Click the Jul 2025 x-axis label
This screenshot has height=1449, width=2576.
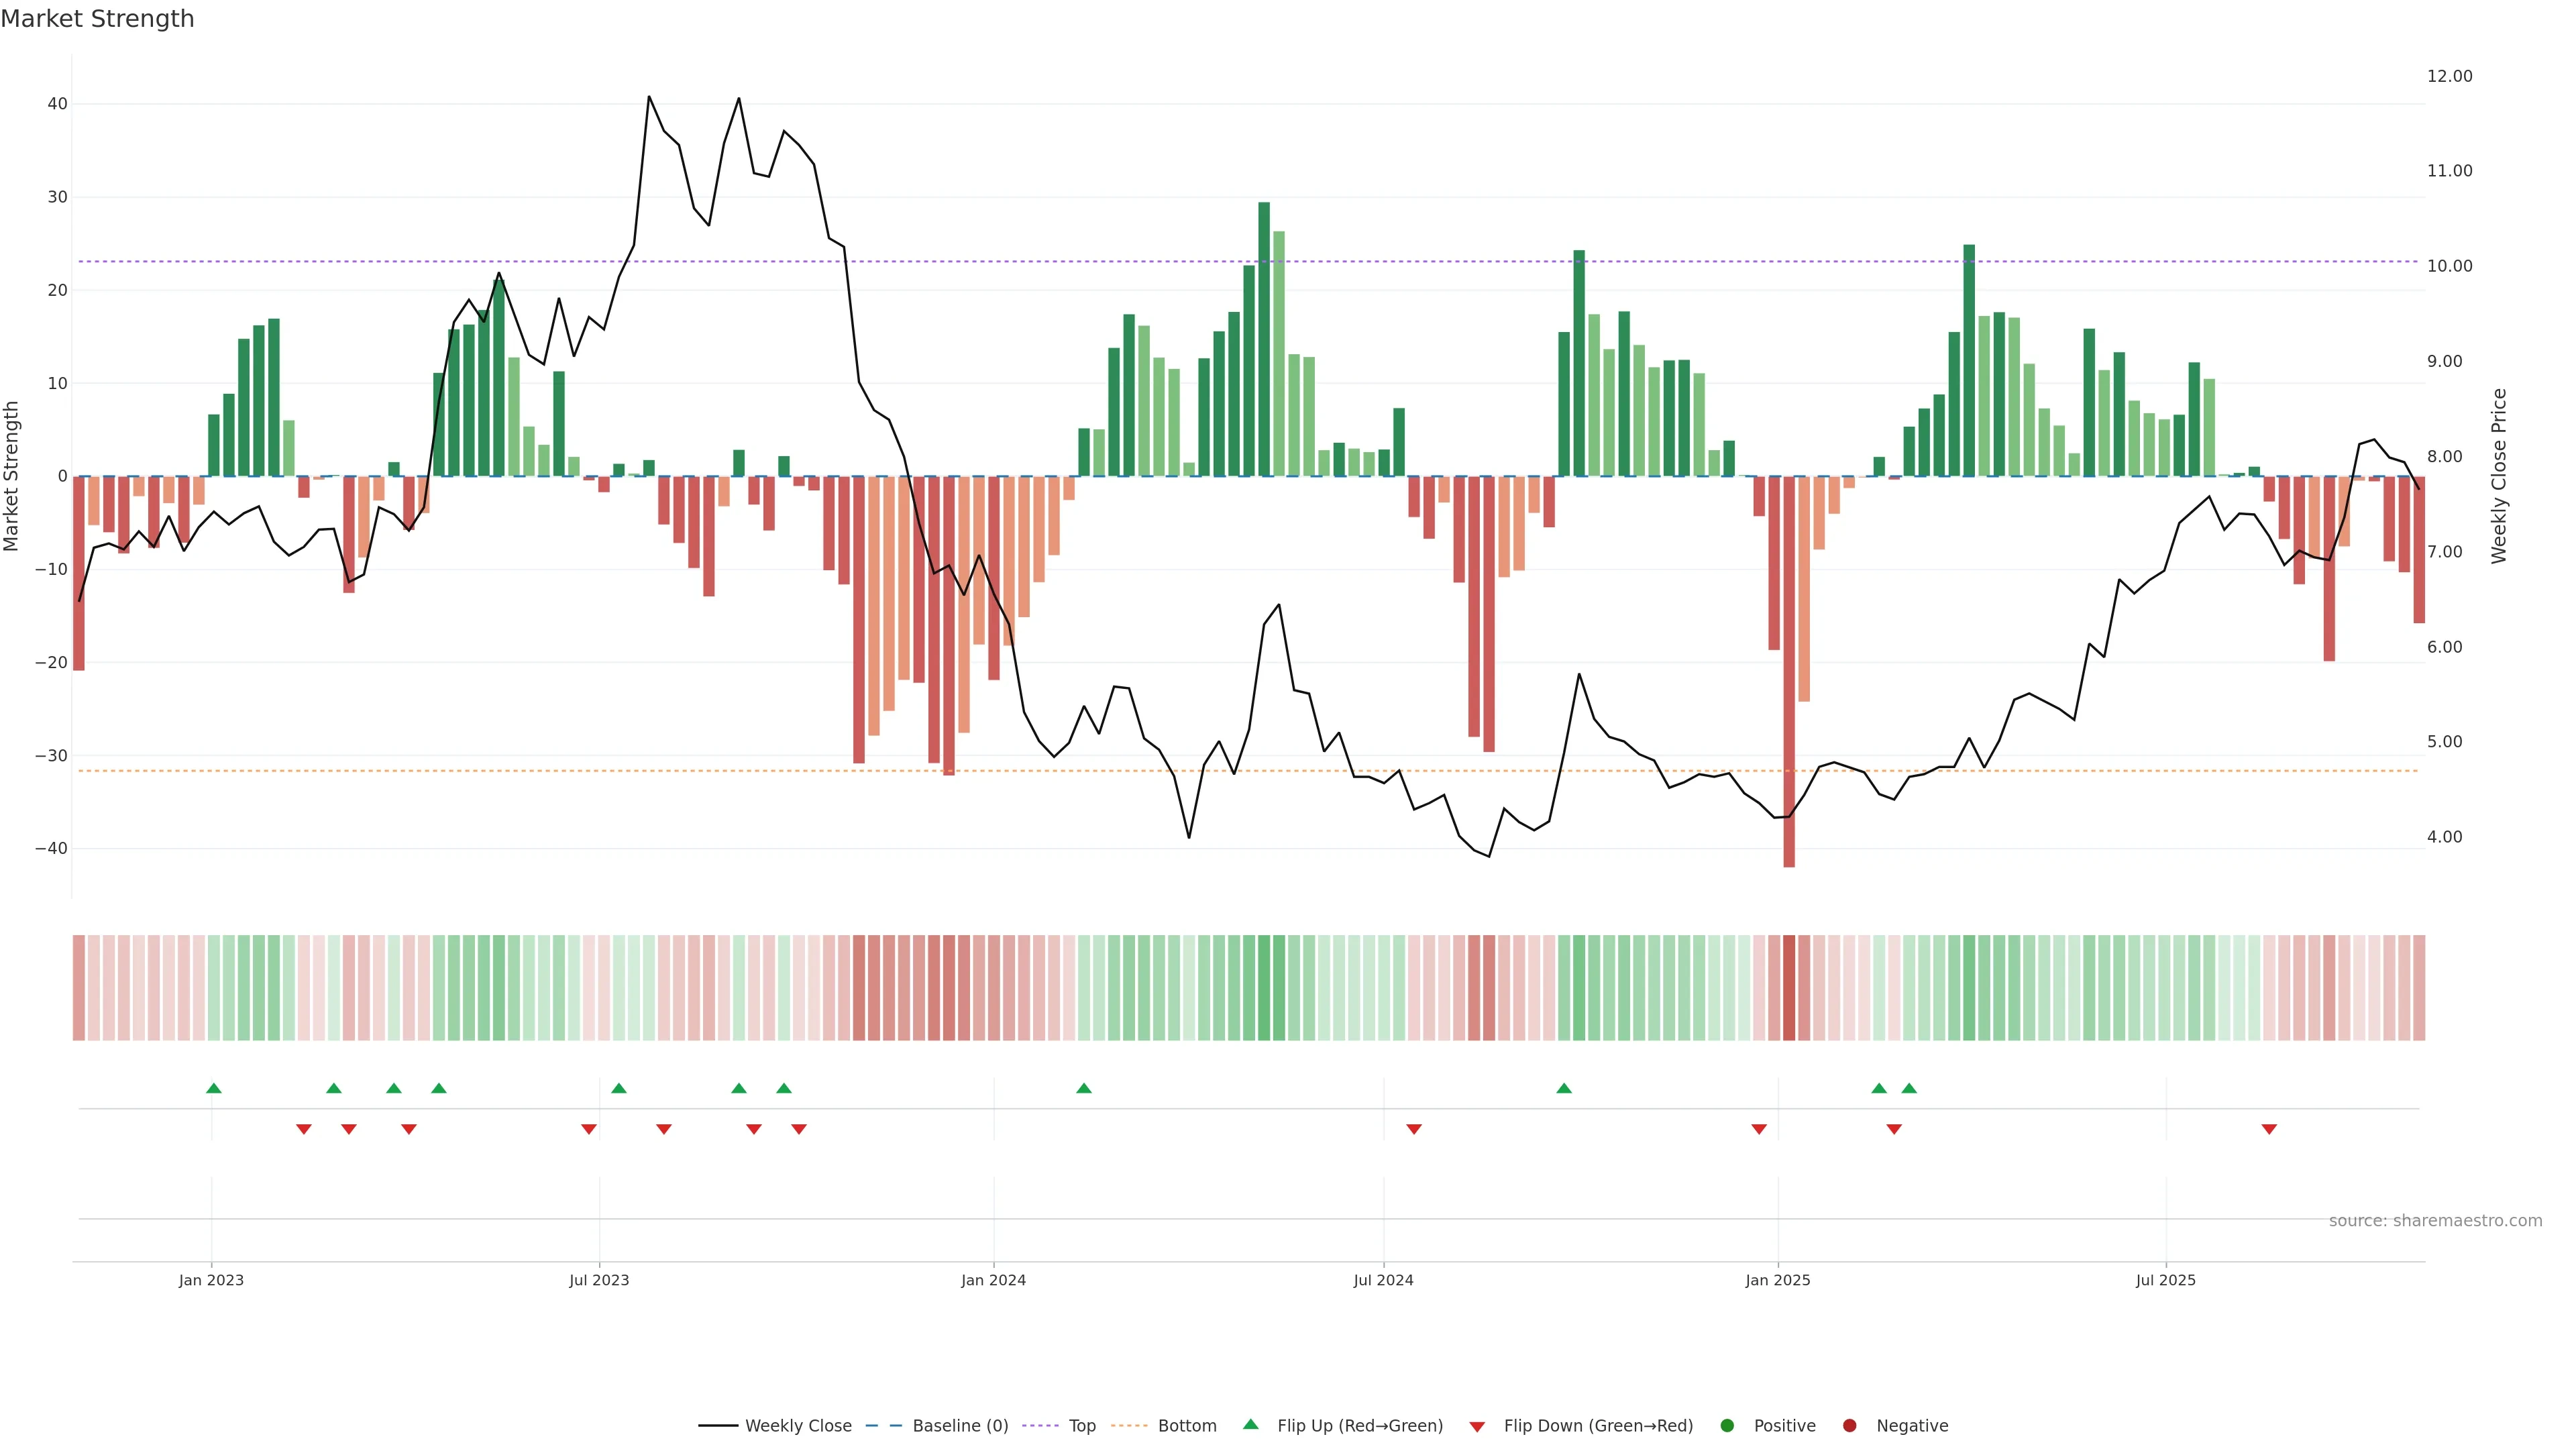click(x=2165, y=1280)
